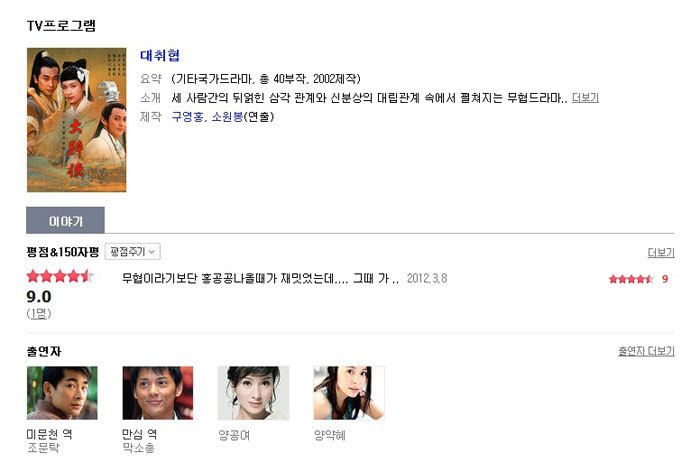This screenshot has height=472, width=700.
Task: Open the 평점주기 rating dropdown
Action: pos(133,252)
